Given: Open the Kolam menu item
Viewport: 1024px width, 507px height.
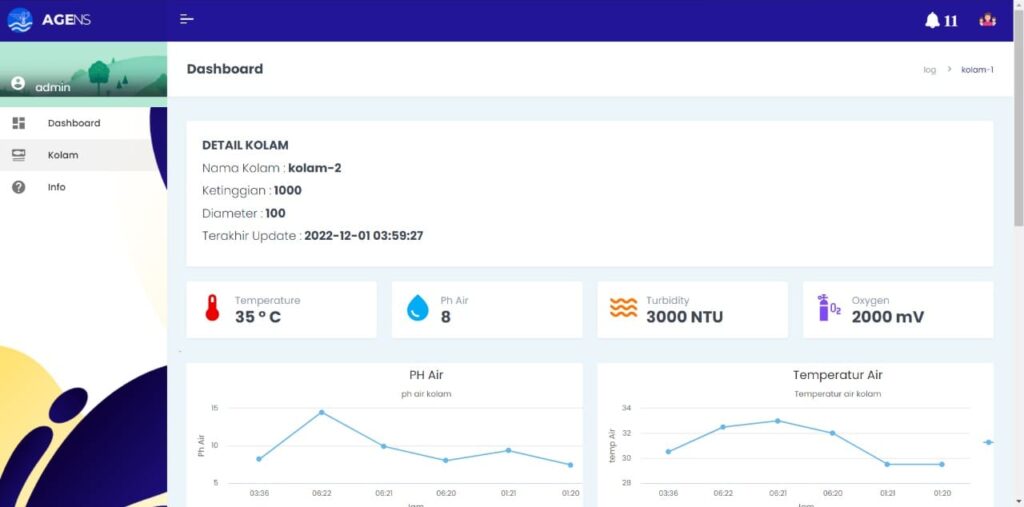Looking at the screenshot, I should [63, 155].
